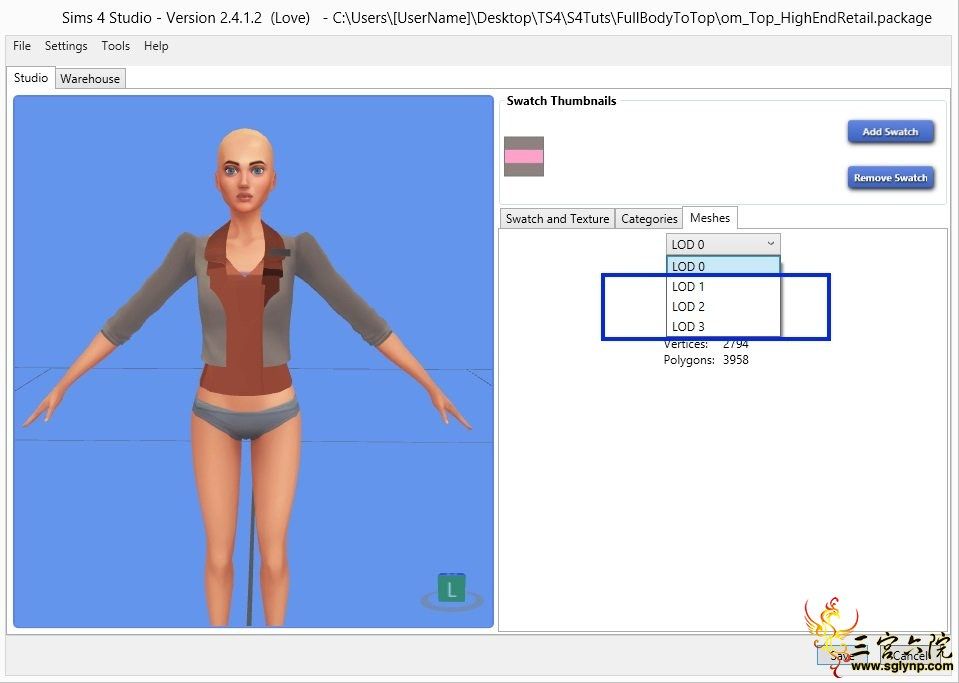Choose LOD 2 from the list
Viewport: 959px width, 683px height.
tap(723, 306)
